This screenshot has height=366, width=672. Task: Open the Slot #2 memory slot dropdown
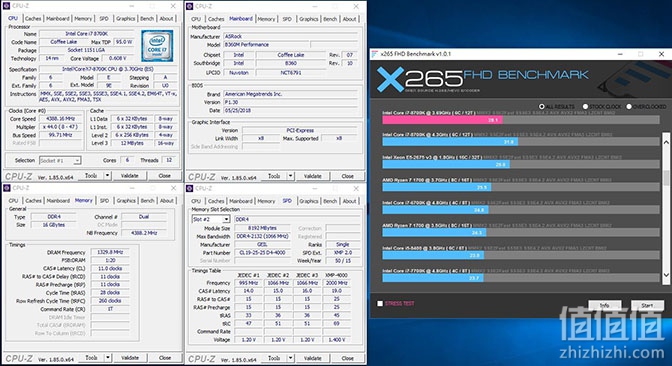[x=211, y=219]
